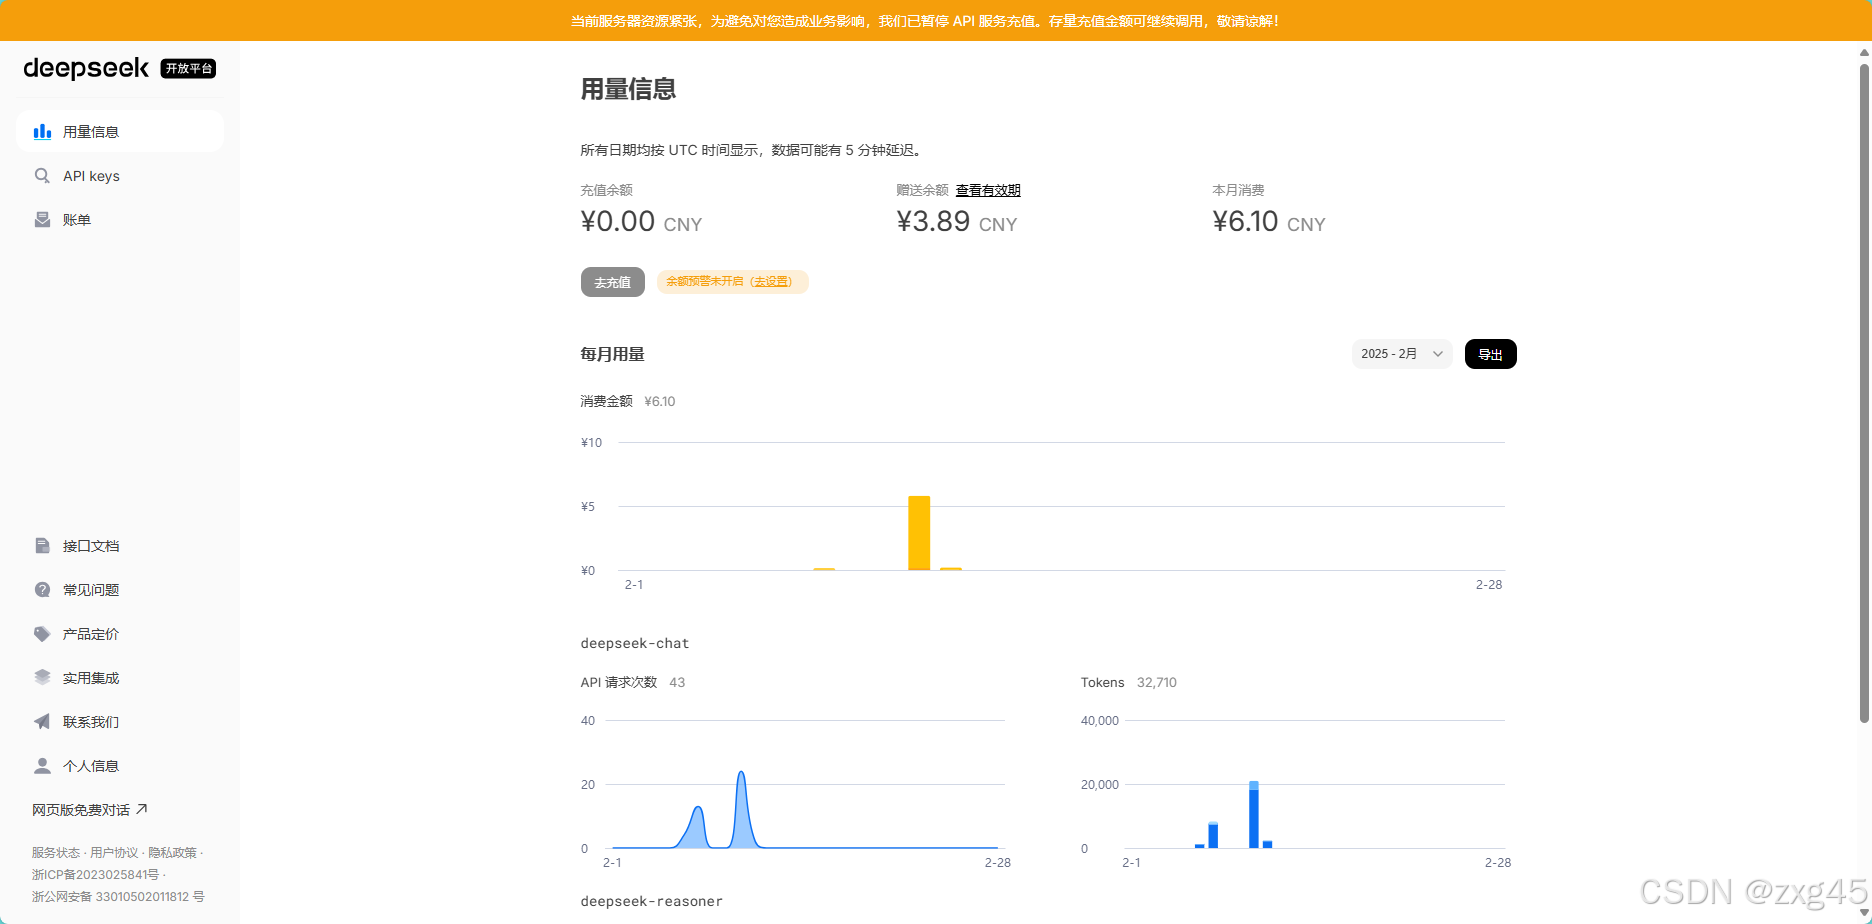Click the 消费金额 ¥6.10 label

coord(628,401)
